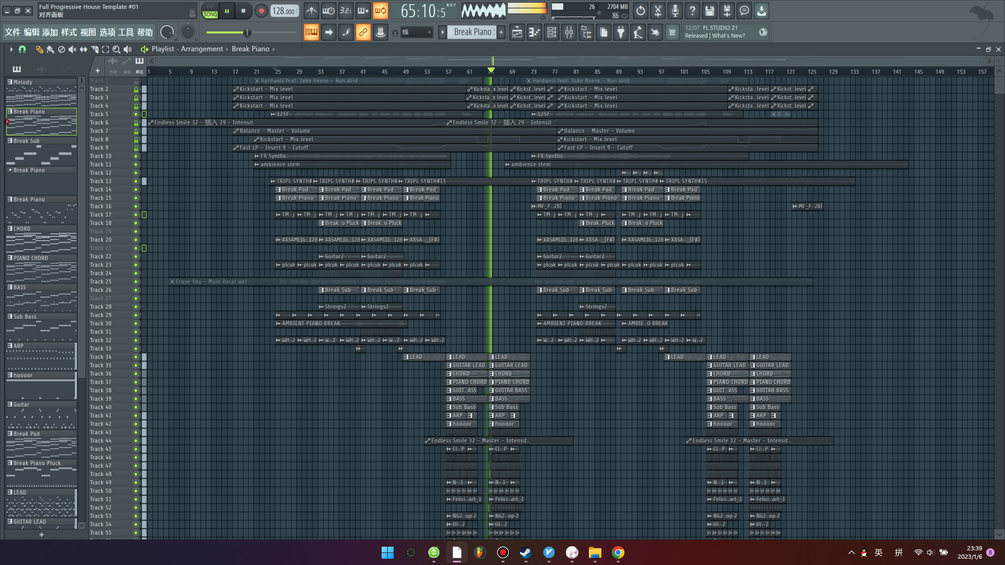This screenshot has width=1005, height=565.
Task: Click the master volume knob
Action: pyautogui.click(x=167, y=32)
